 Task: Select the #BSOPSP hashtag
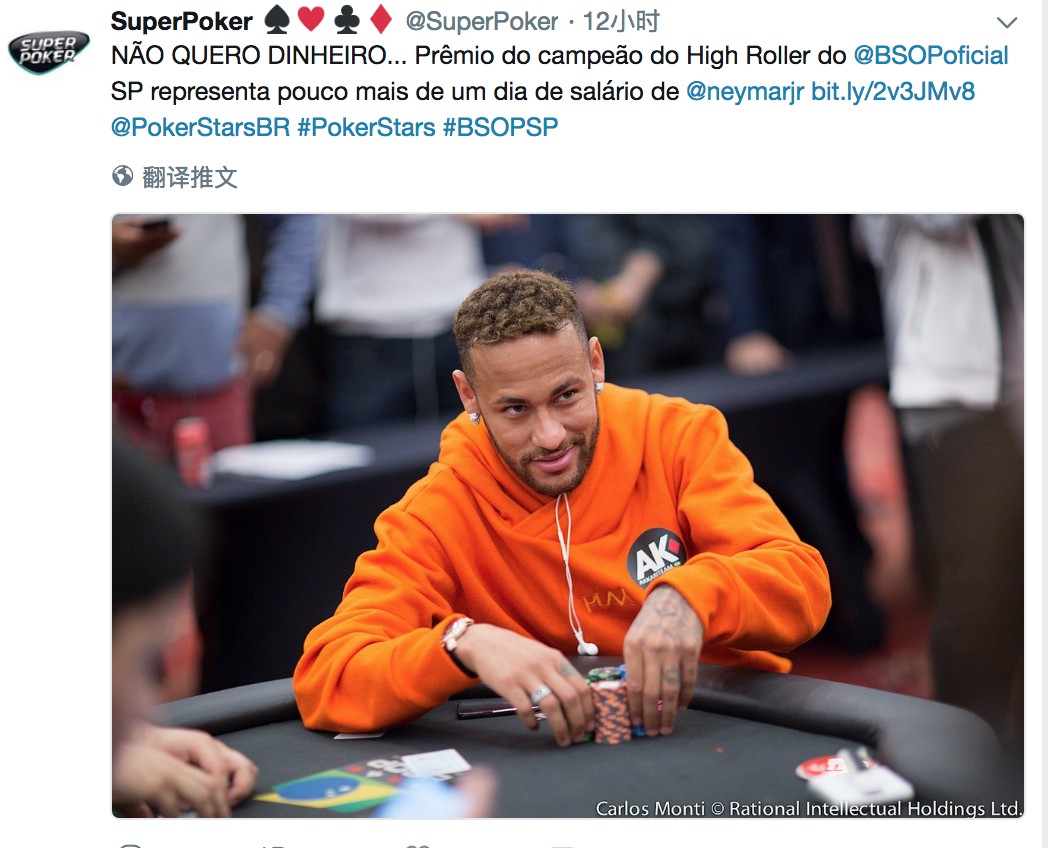click(x=501, y=127)
